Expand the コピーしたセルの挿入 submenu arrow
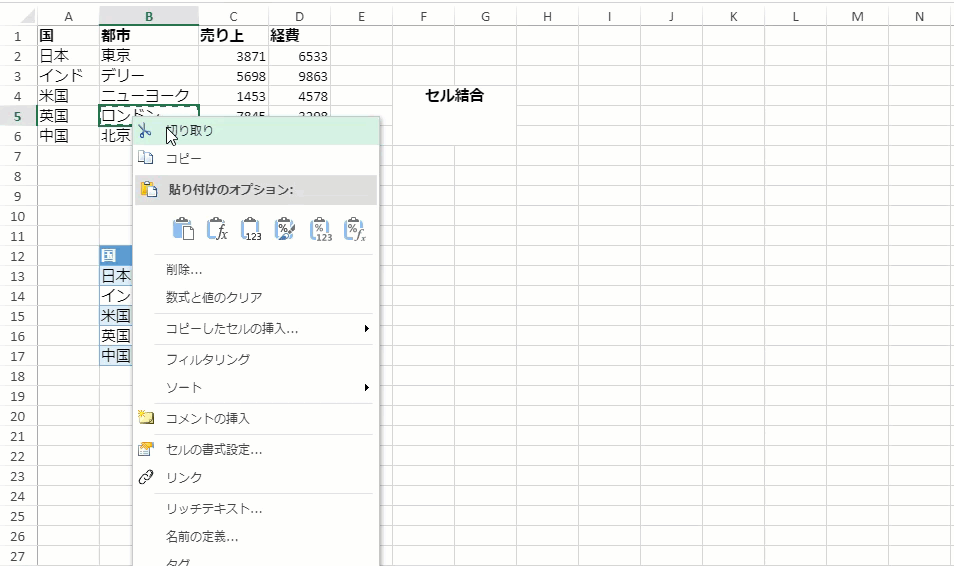954x566 pixels. pos(366,328)
